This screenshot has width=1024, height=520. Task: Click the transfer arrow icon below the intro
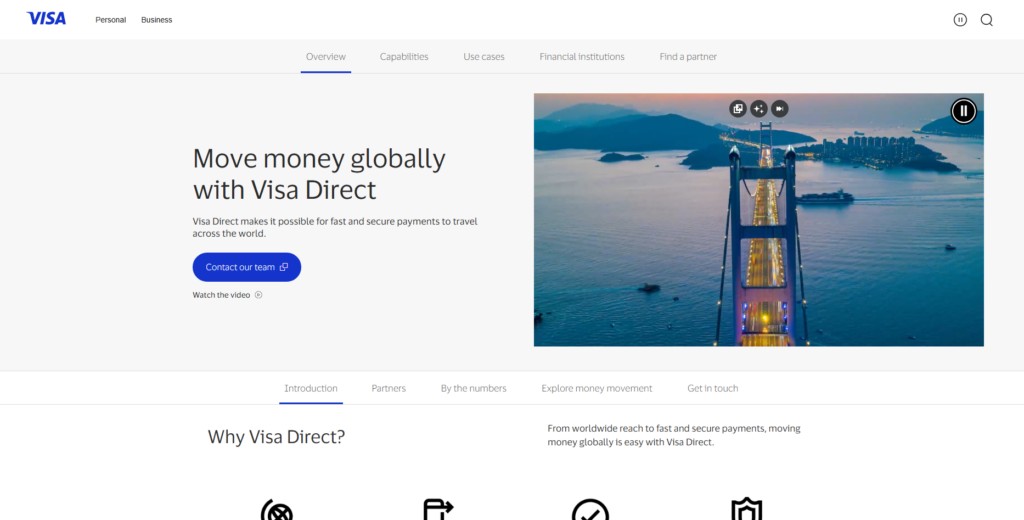[438, 510]
